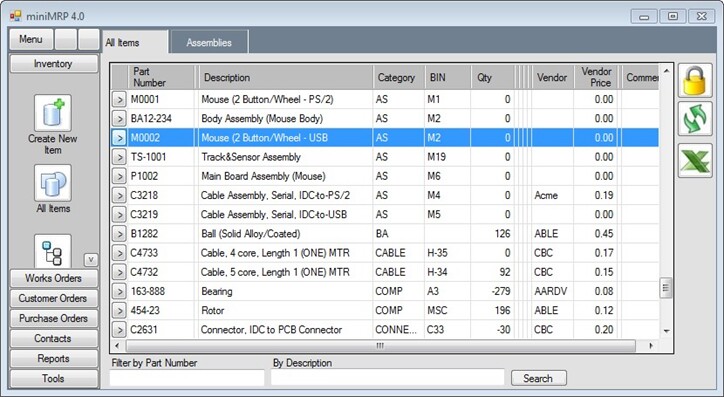Click the yellow padlock lock icon
Image resolution: width=724 pixels, height=397 pixels.
(695, 80)
